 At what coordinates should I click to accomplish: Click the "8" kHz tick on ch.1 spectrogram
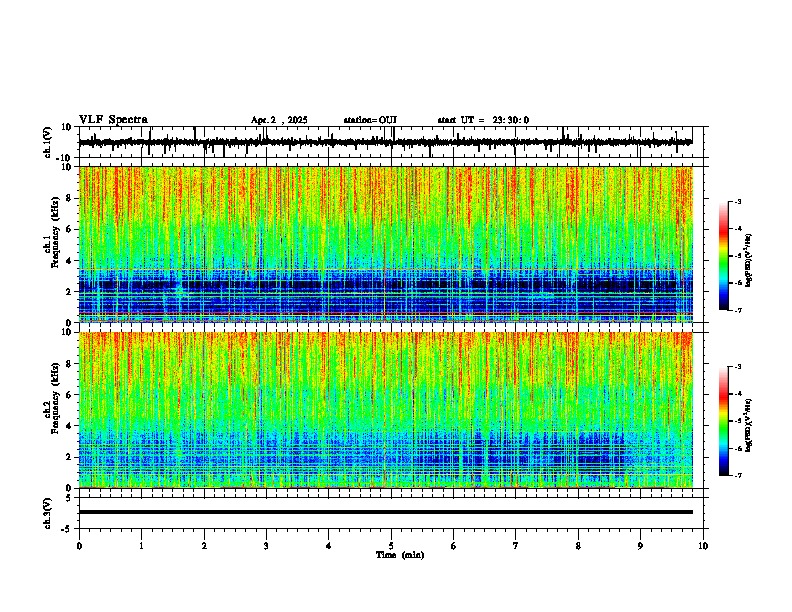click(70, 198)
